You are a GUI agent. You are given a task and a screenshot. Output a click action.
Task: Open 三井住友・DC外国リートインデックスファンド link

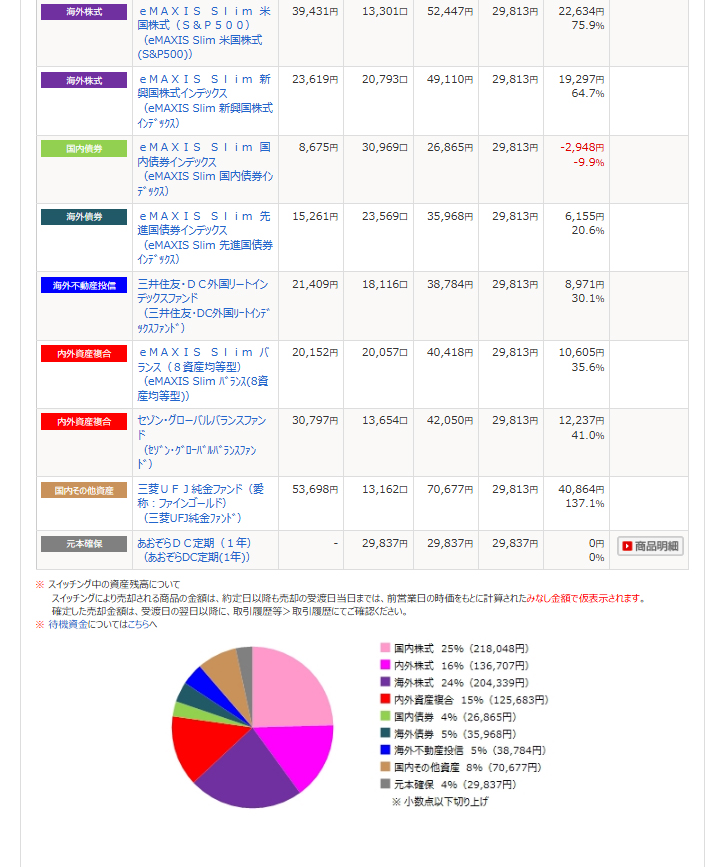coord(204,297)
